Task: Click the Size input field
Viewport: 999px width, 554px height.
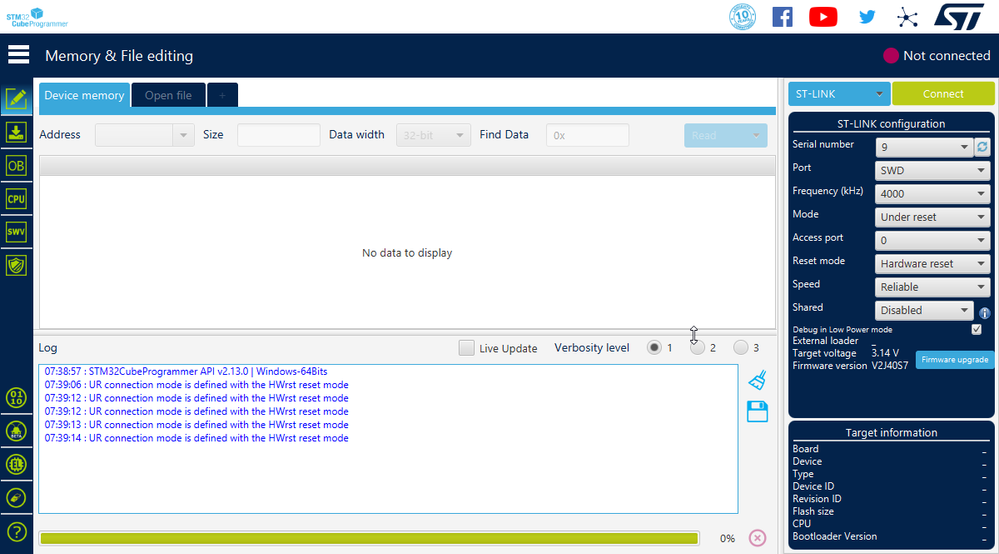Action: 278,135
